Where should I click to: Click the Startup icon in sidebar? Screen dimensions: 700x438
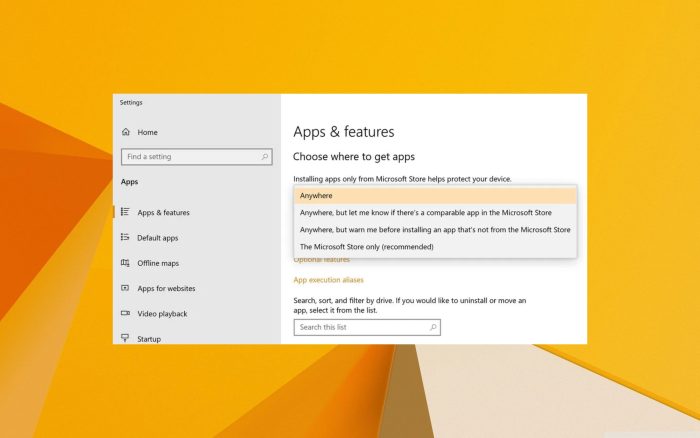point(125,338)
